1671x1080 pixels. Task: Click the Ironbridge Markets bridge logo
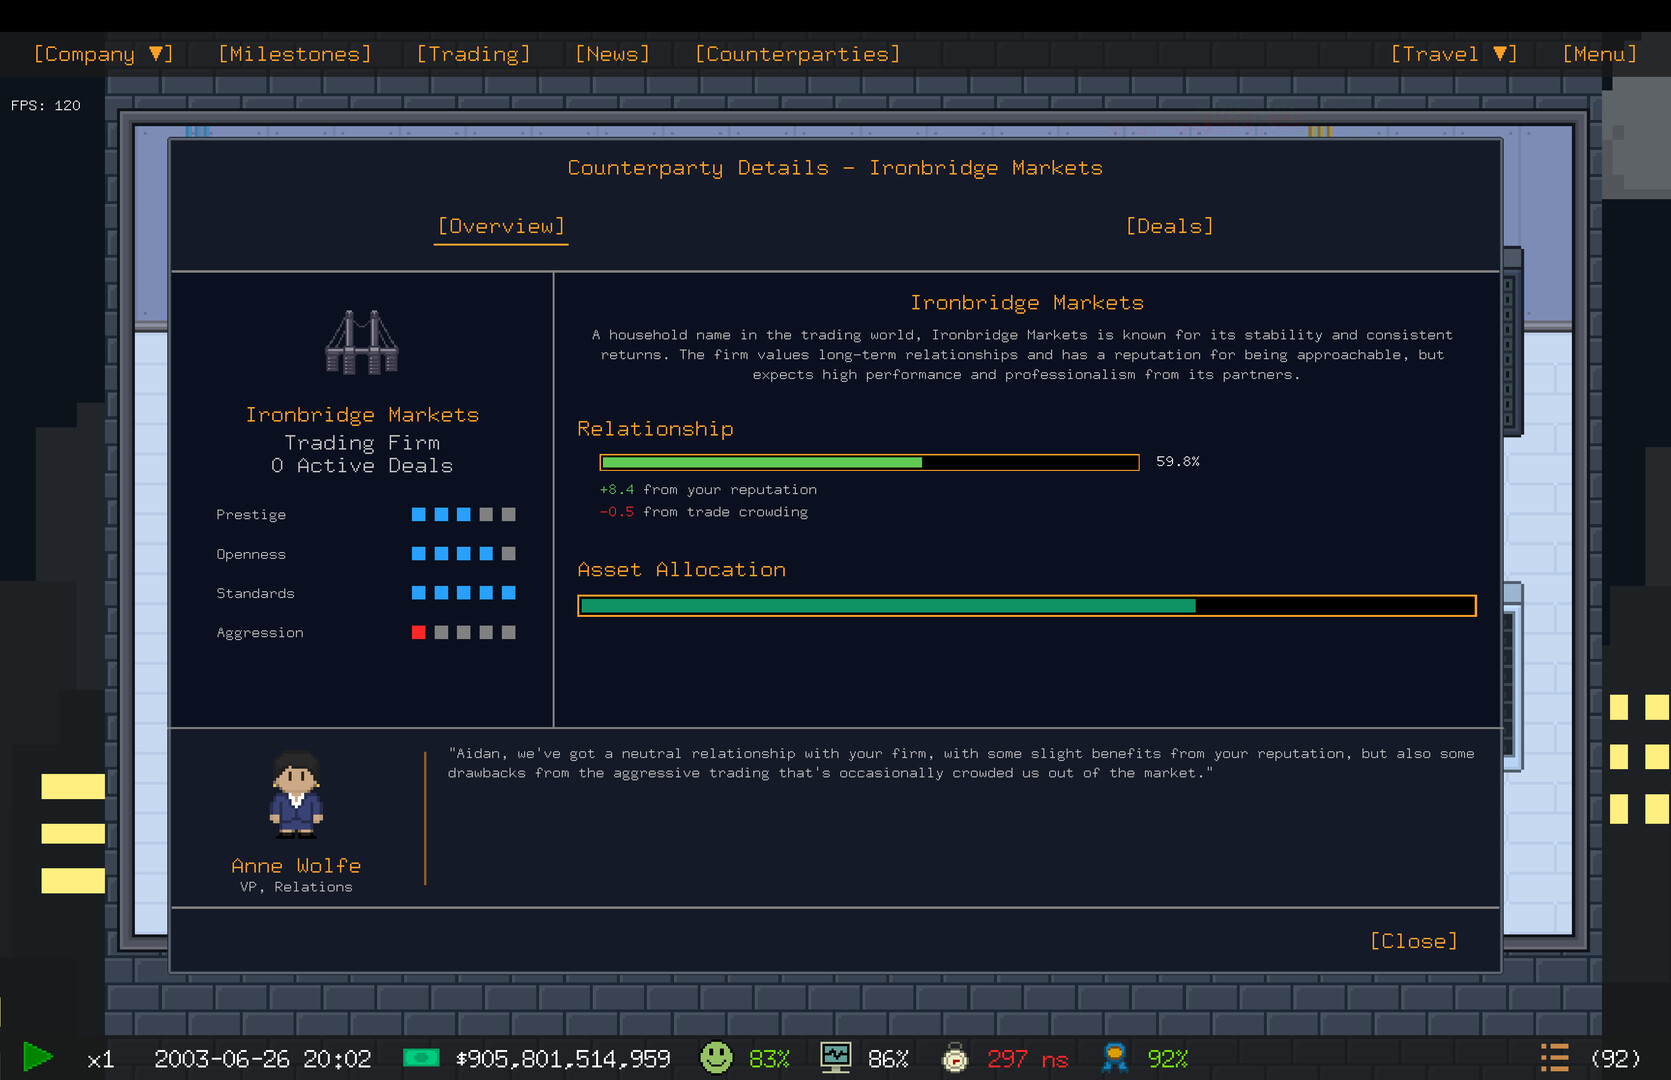coord(361,342)
